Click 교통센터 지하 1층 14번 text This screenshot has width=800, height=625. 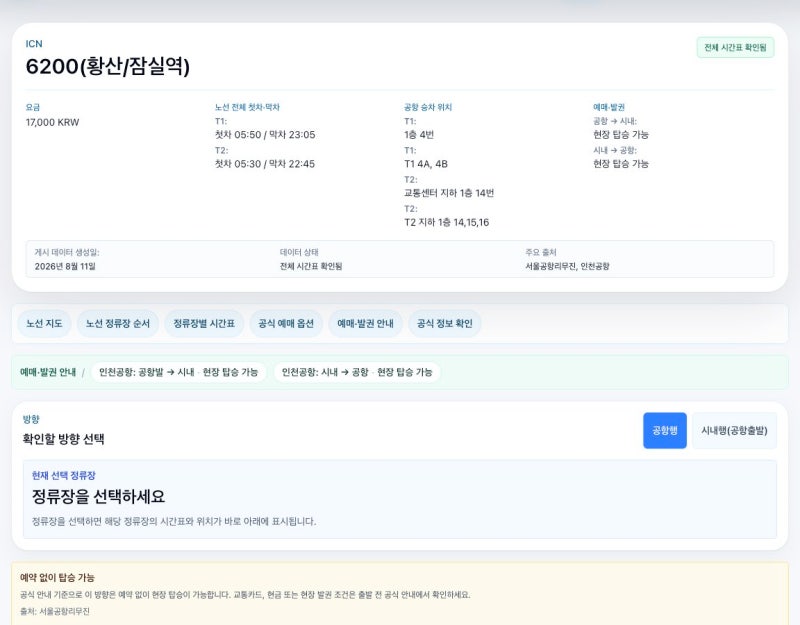click(x=449, y=193)
